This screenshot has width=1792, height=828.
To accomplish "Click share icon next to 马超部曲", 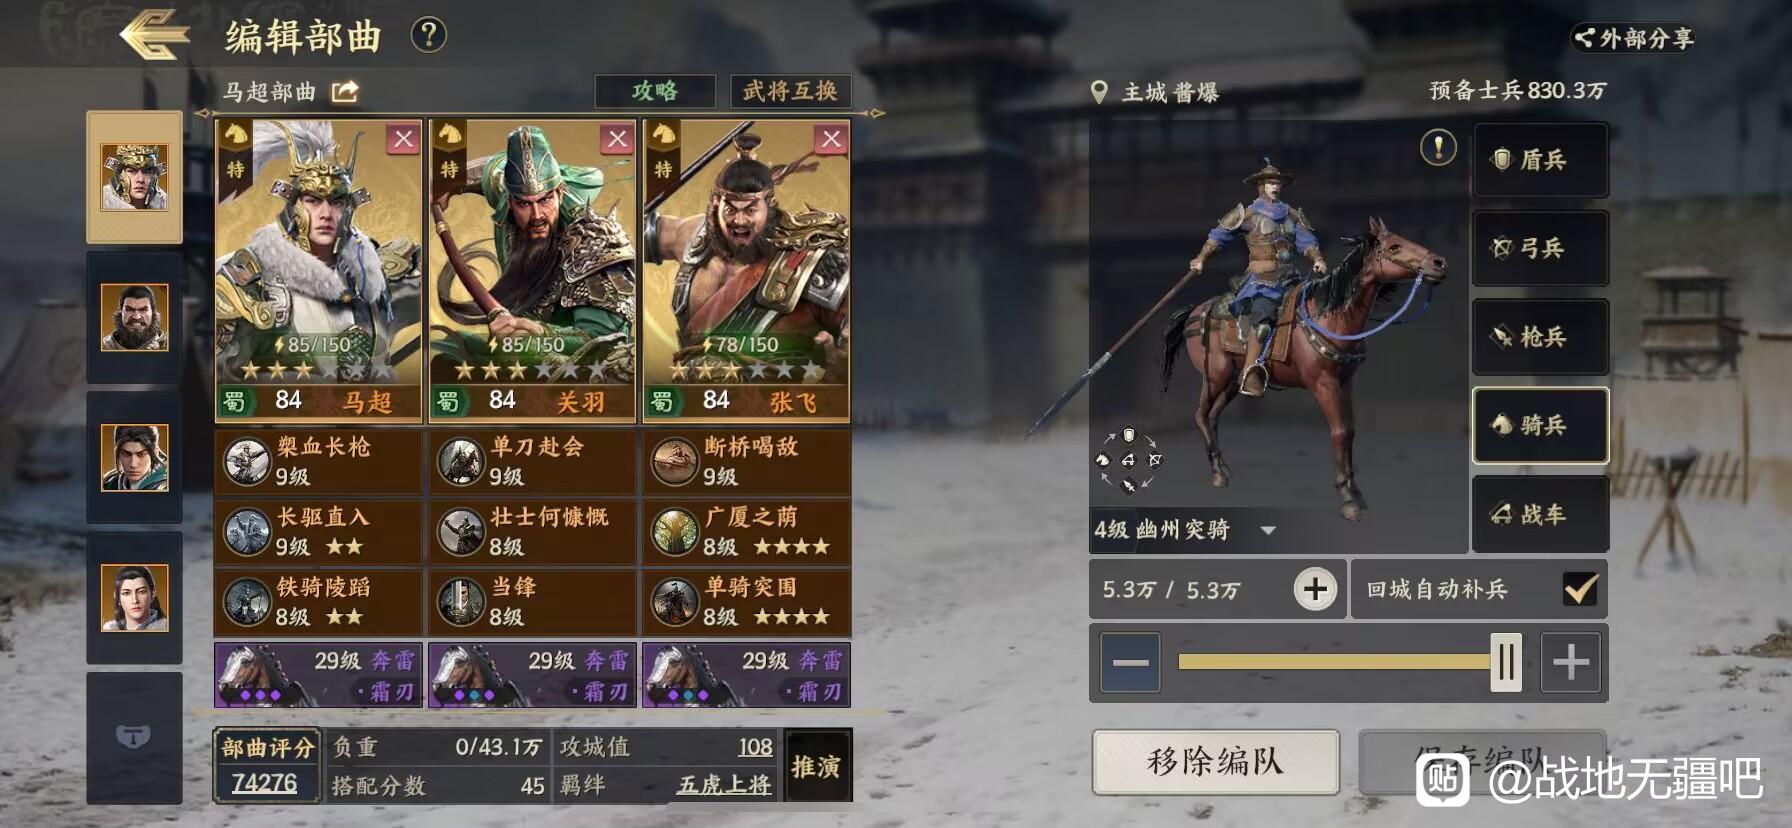I will click(x=345, y=92).
